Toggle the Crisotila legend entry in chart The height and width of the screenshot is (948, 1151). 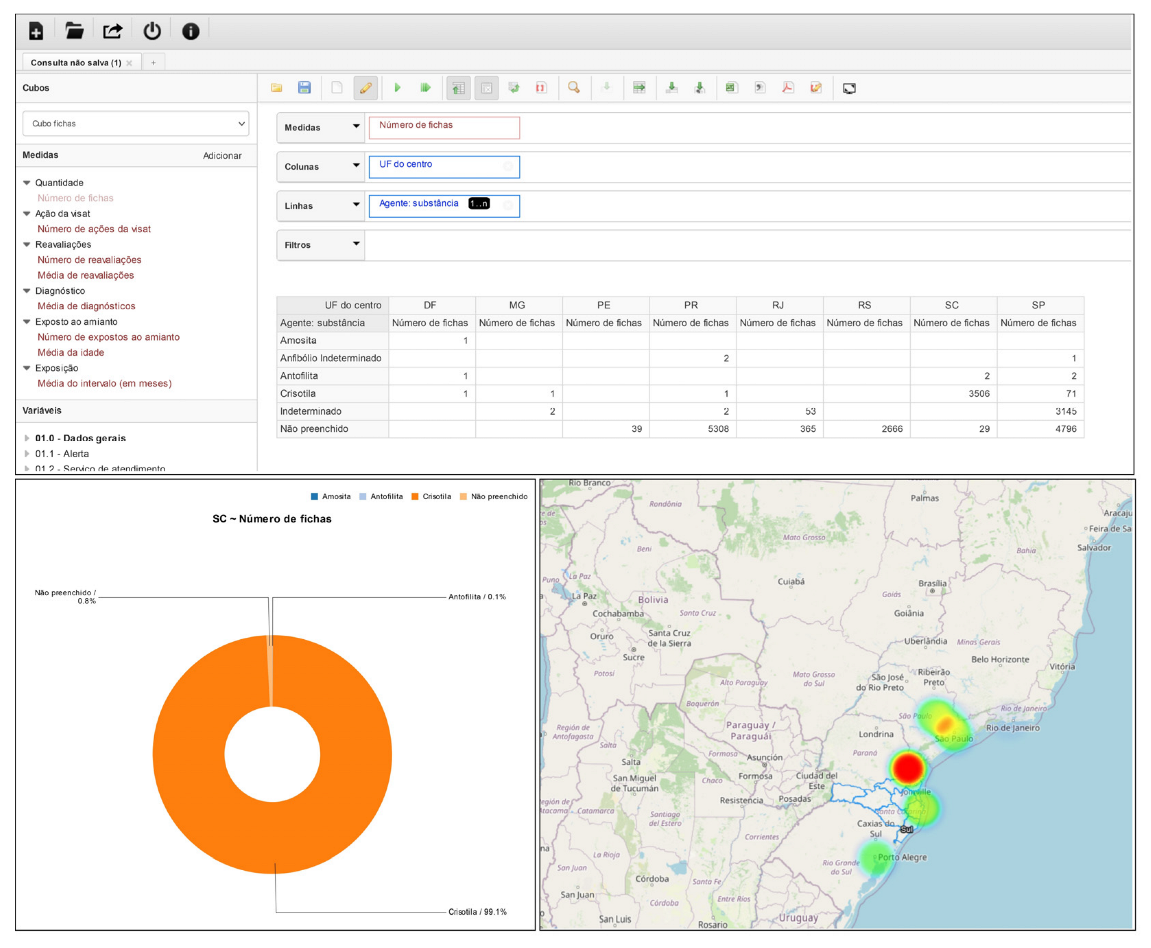(430, 496)
